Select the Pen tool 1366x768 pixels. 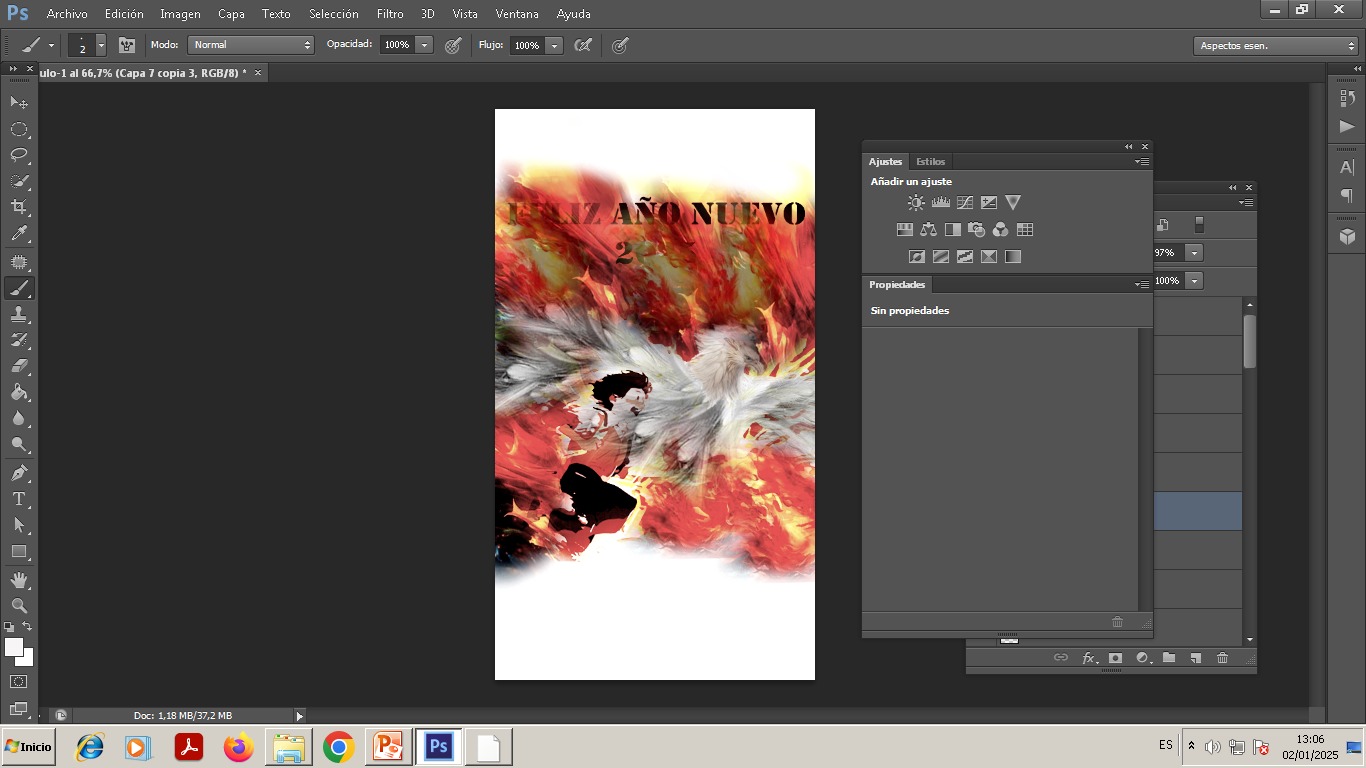19,472
